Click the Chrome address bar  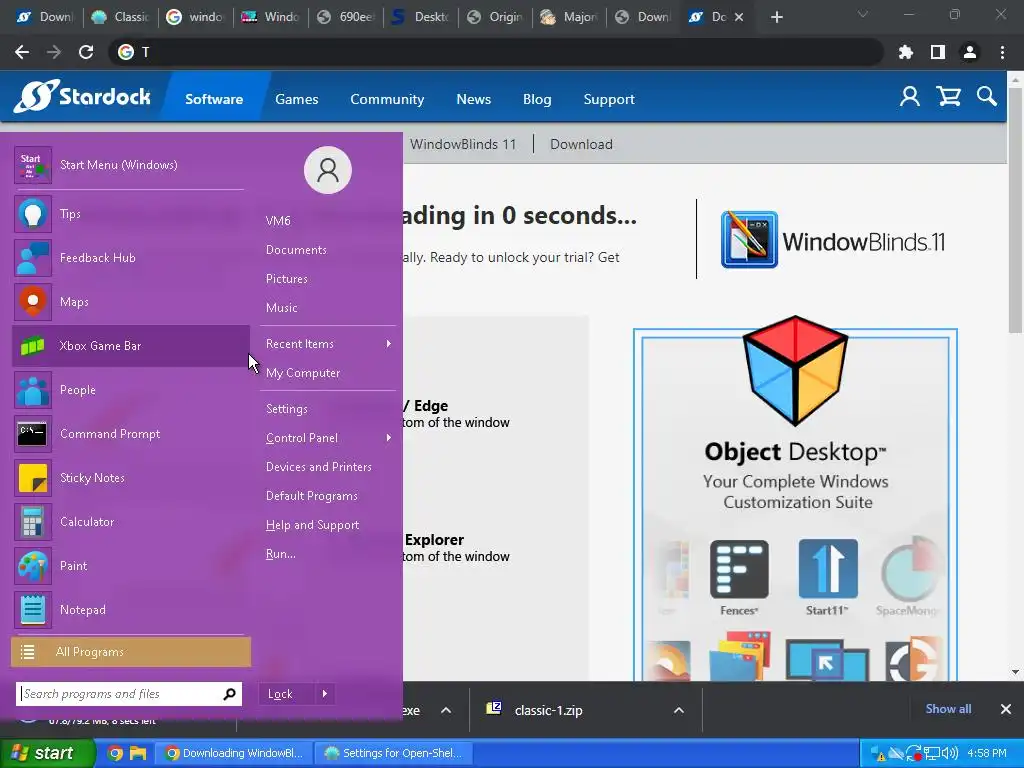pos(496,52)
